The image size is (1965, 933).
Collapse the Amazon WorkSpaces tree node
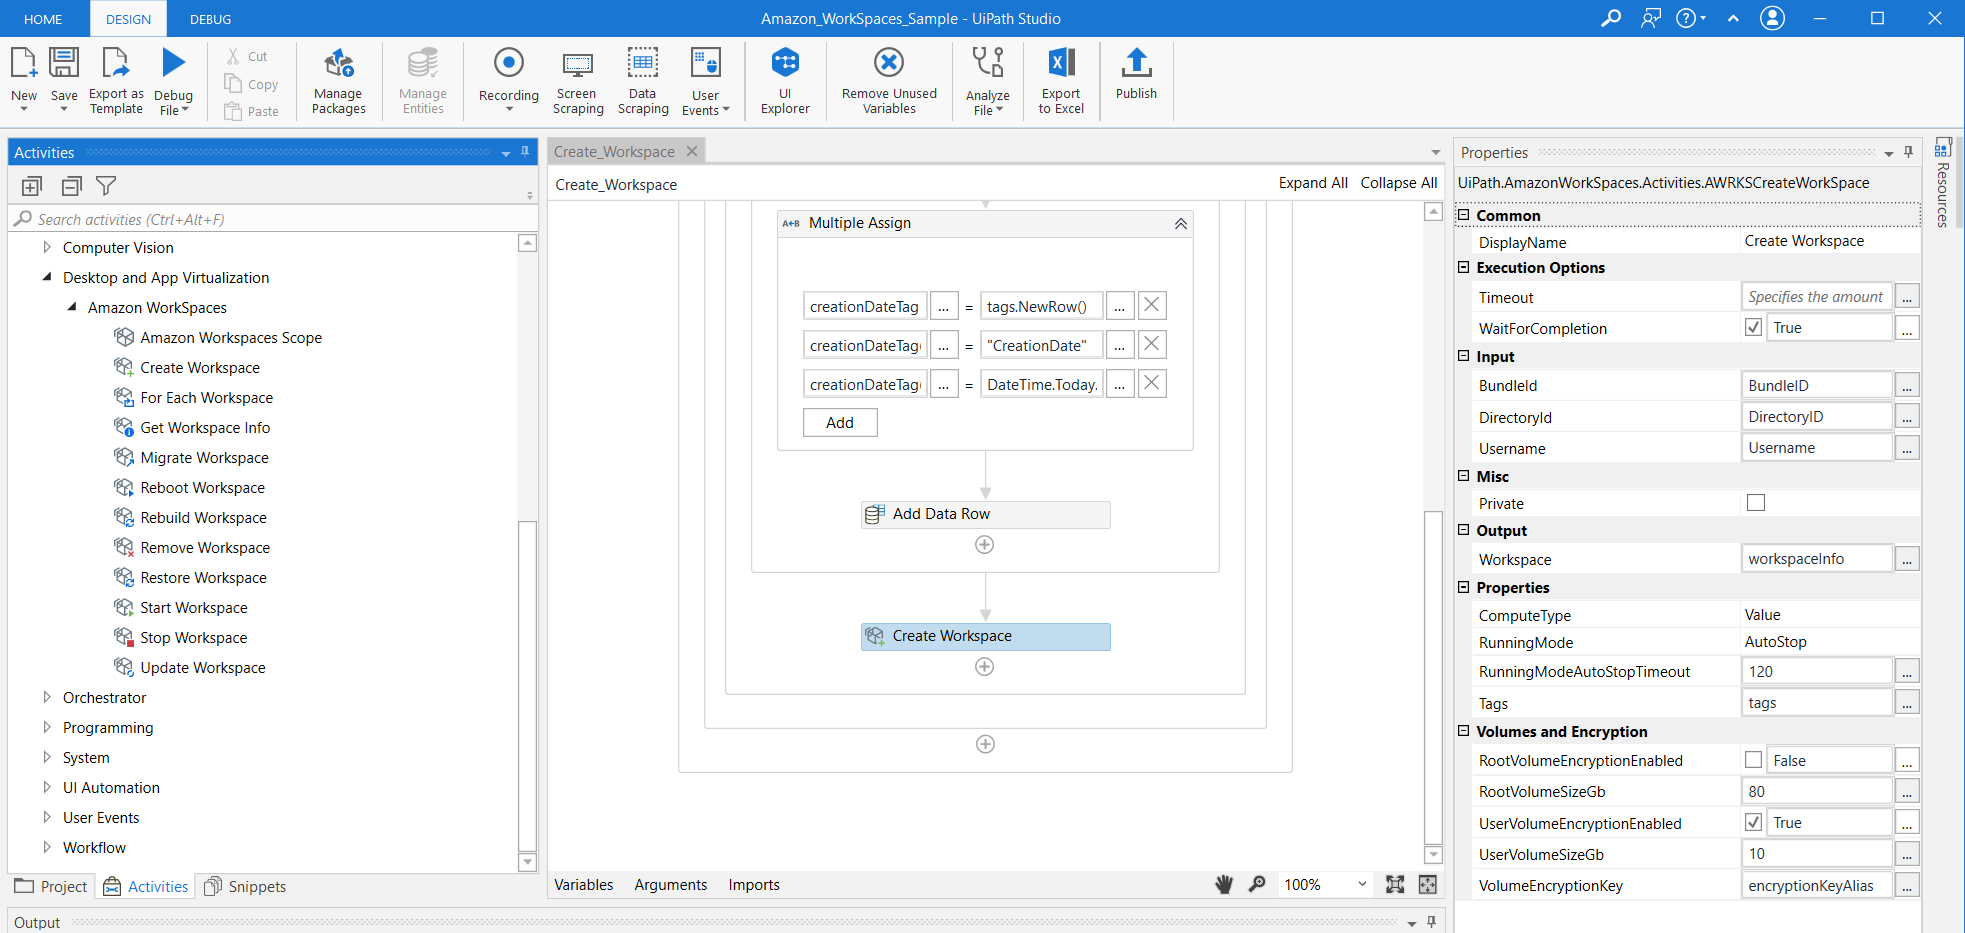pos(71,307)
